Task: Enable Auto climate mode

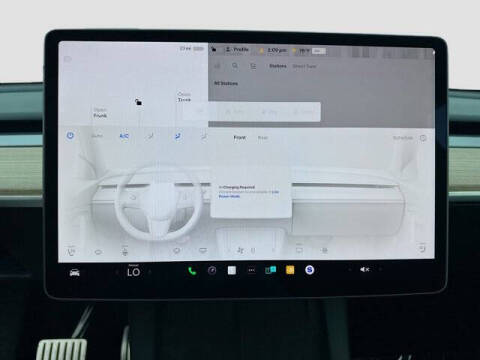Action: (97, 136)
